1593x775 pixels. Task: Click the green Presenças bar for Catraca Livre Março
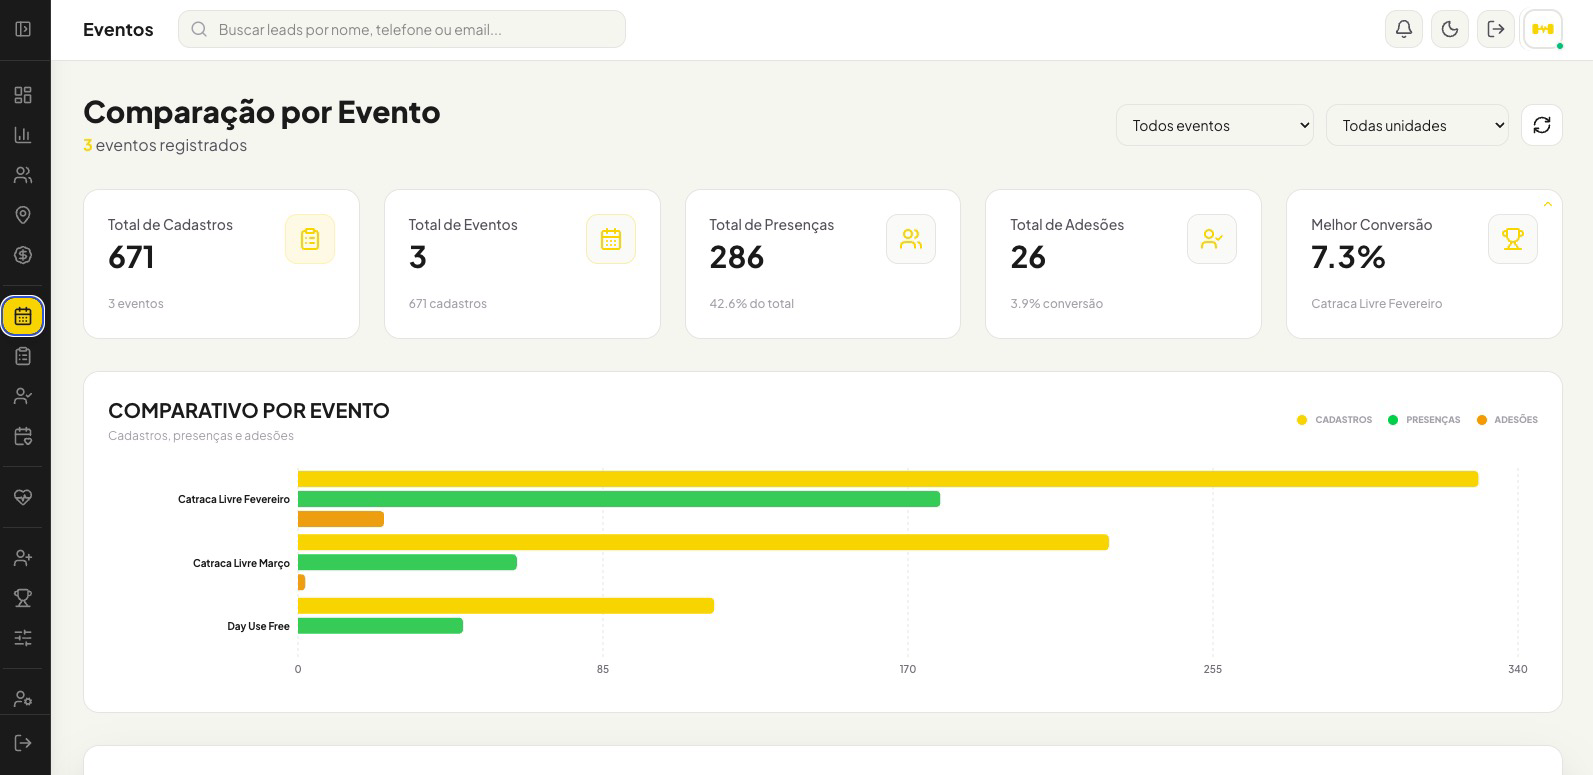tap(407, 562)
